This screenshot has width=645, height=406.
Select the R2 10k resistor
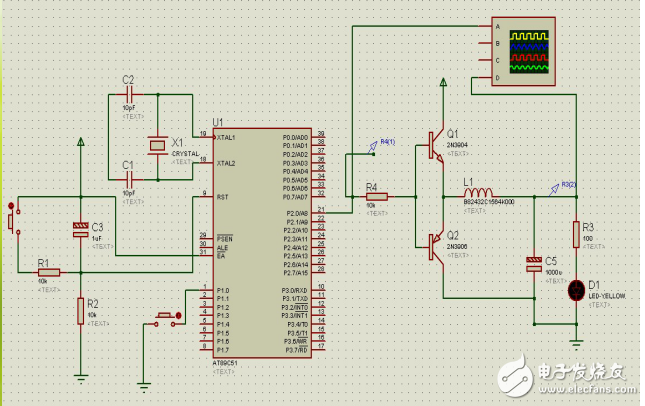(80, 312)
